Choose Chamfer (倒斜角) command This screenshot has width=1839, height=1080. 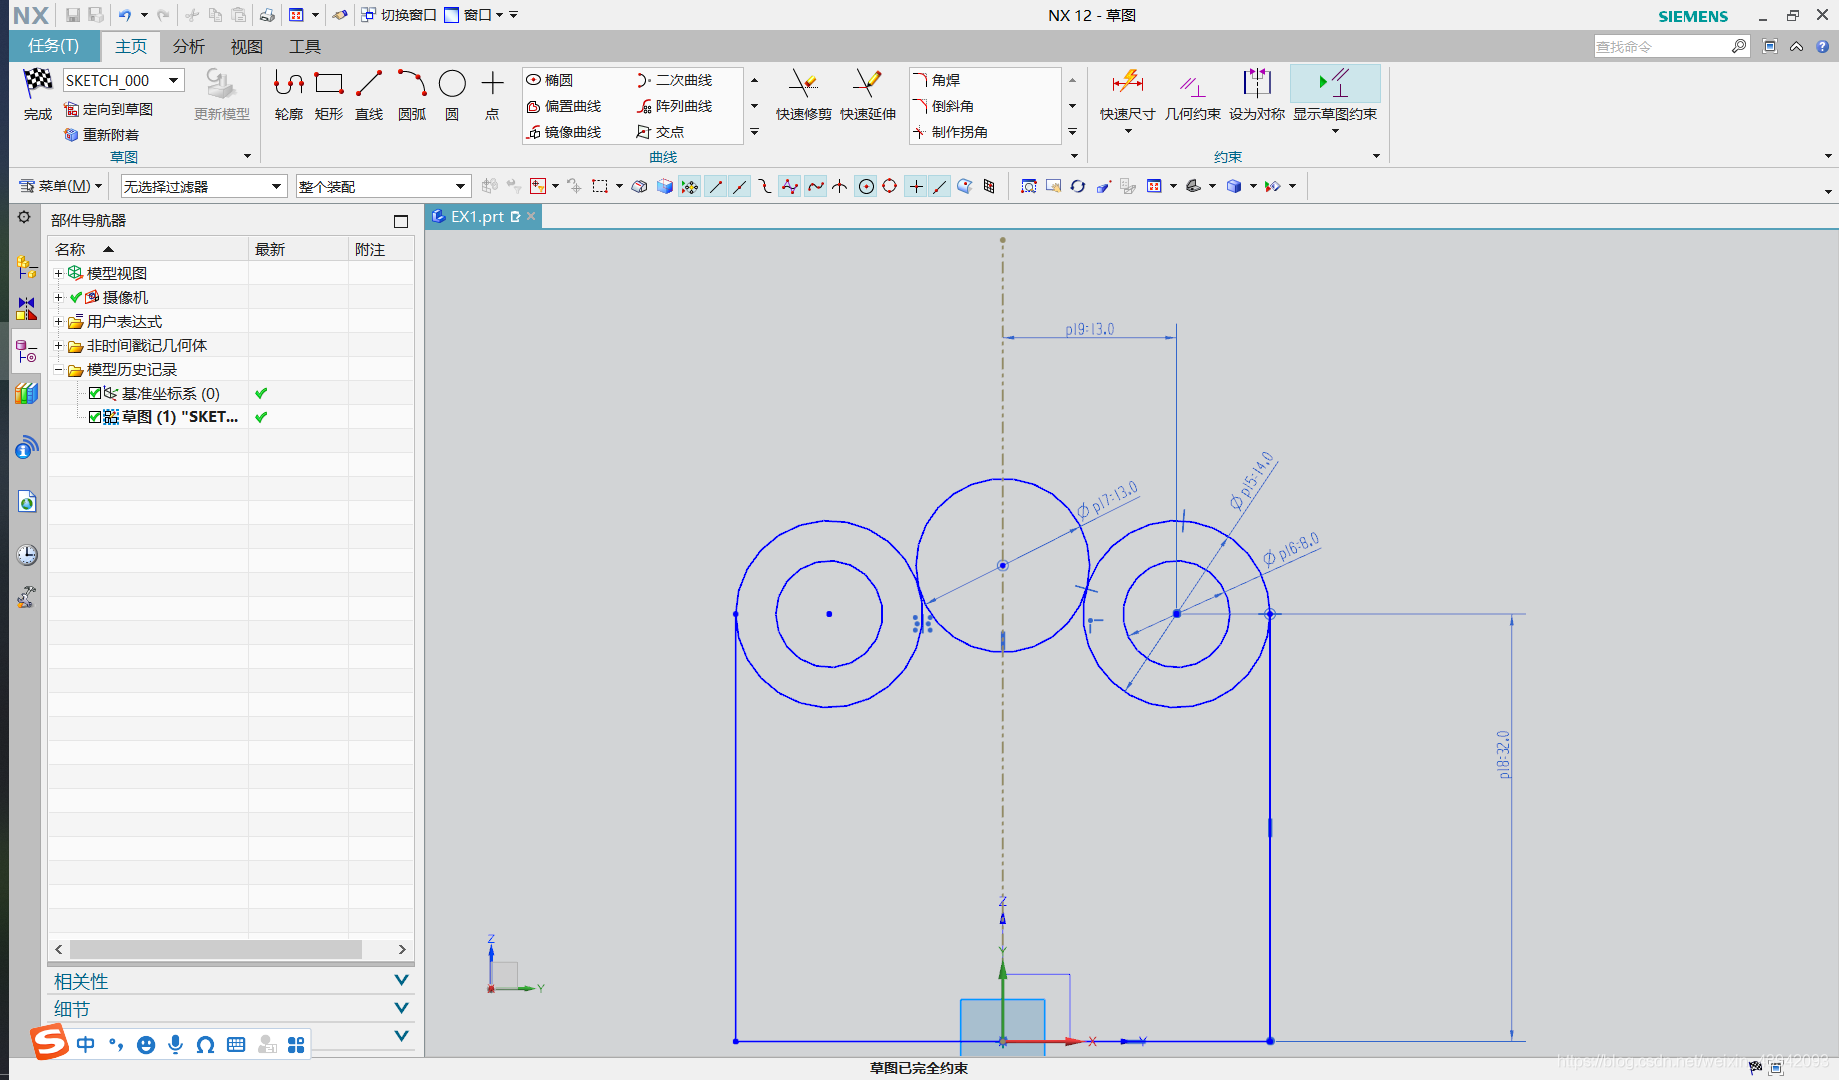[x=943, y=106]
